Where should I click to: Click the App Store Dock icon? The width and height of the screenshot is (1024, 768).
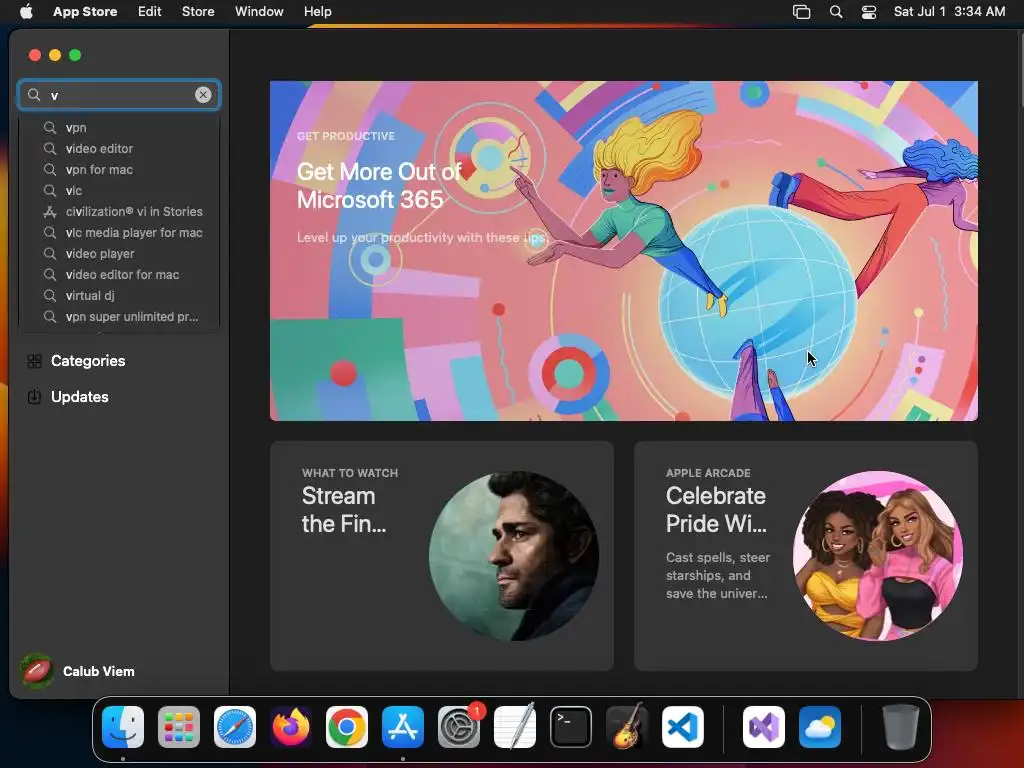click(x=403, y=727)
